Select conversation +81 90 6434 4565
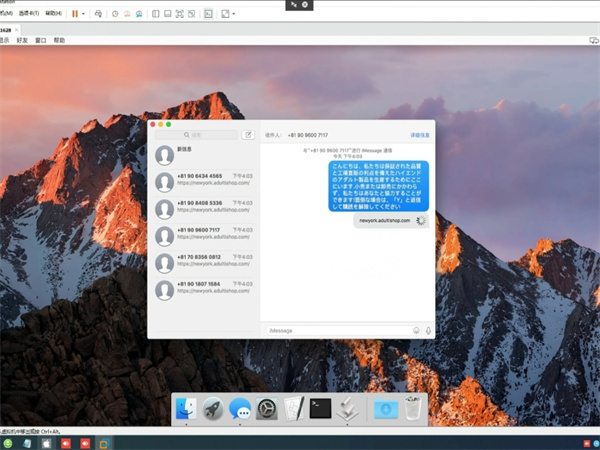This screenshot has width=600, height=450. click(x=203, y=181)
